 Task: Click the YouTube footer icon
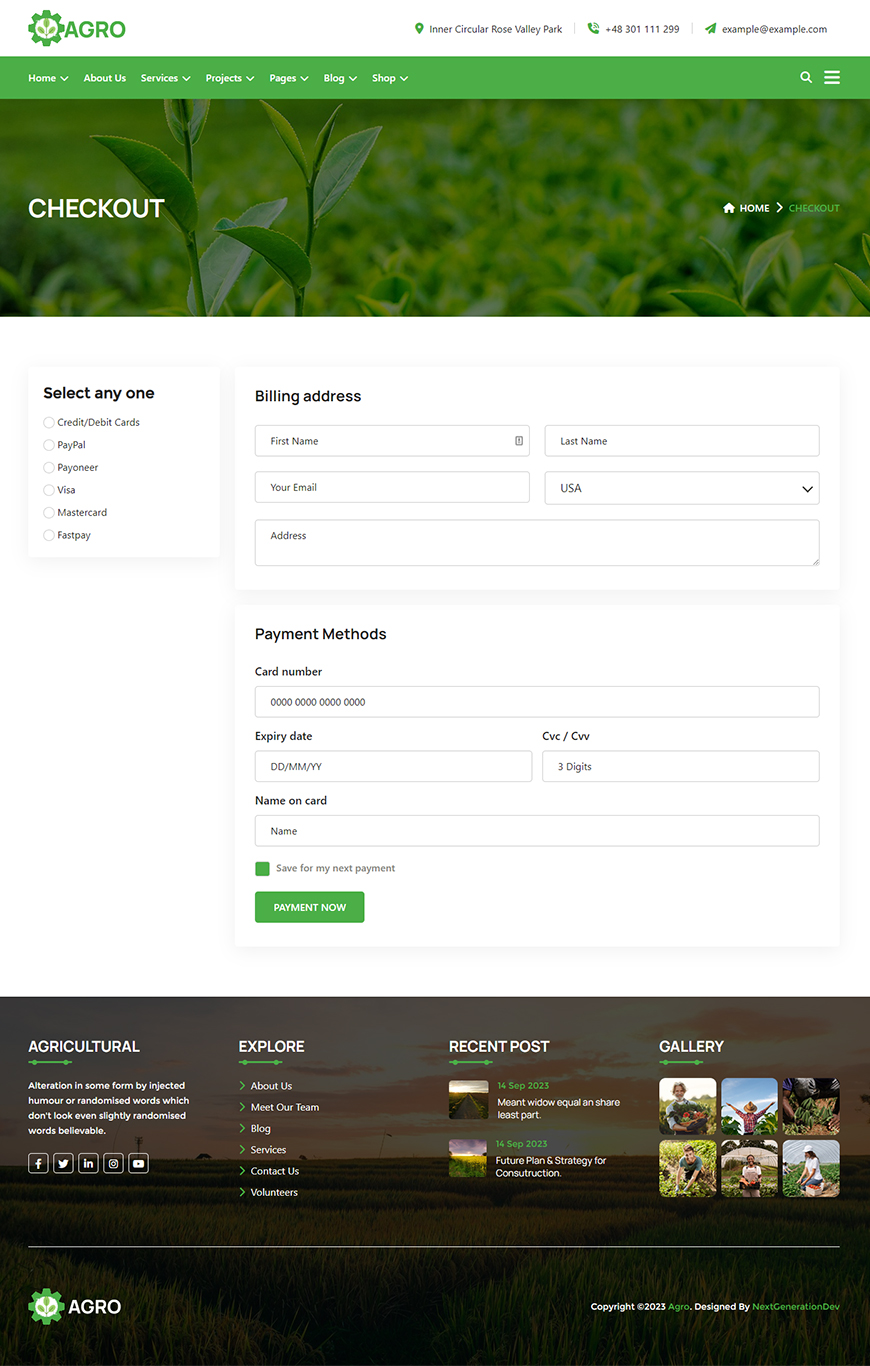coord(138,1163)
